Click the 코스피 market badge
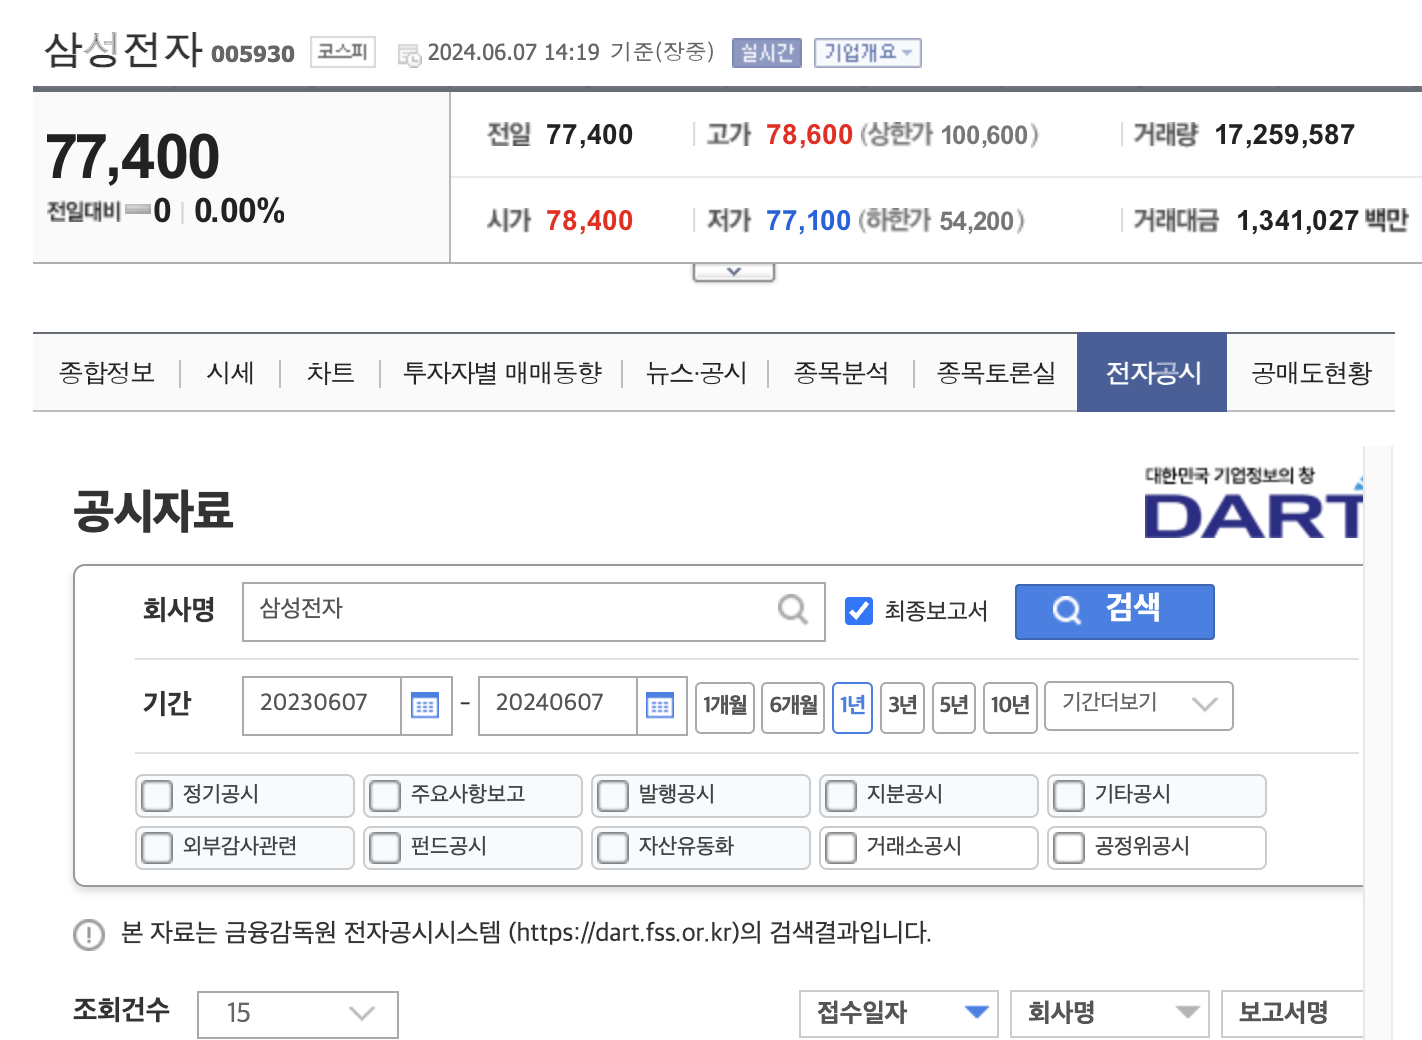The height and width of the screenshot is (1040, 1422). [x=343, y=52]
